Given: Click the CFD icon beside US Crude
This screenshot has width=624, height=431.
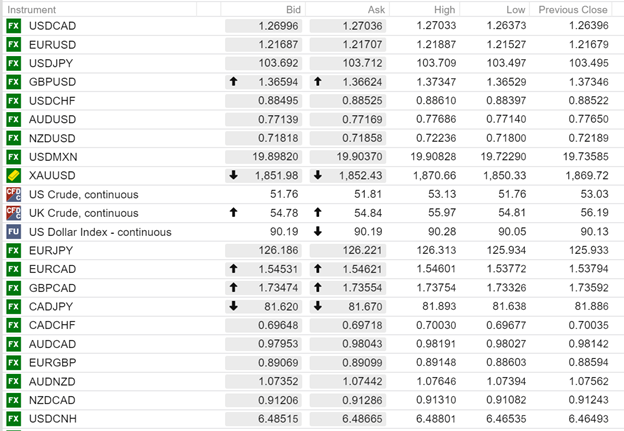Looking at the screenshot, I should point(14,194).
